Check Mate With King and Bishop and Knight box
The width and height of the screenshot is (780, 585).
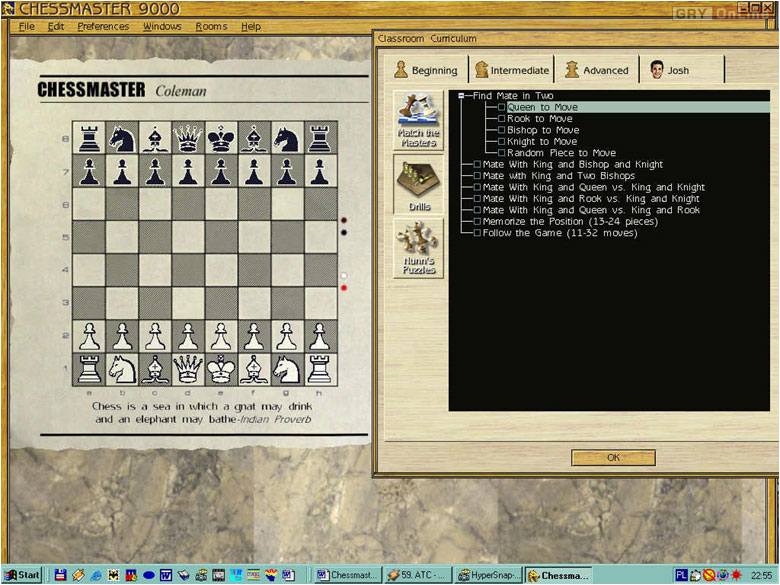(x=477, y=164)
